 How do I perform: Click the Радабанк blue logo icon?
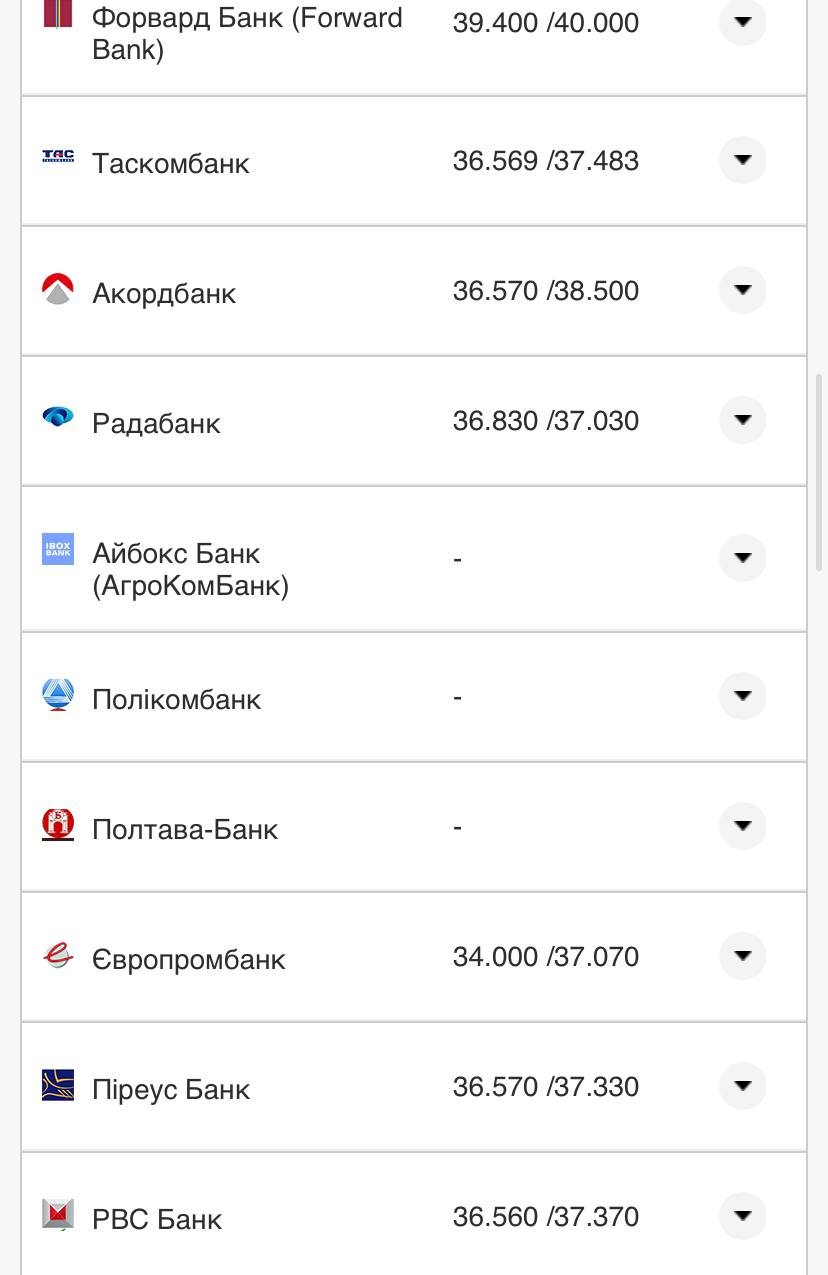(x=58, y=417)
